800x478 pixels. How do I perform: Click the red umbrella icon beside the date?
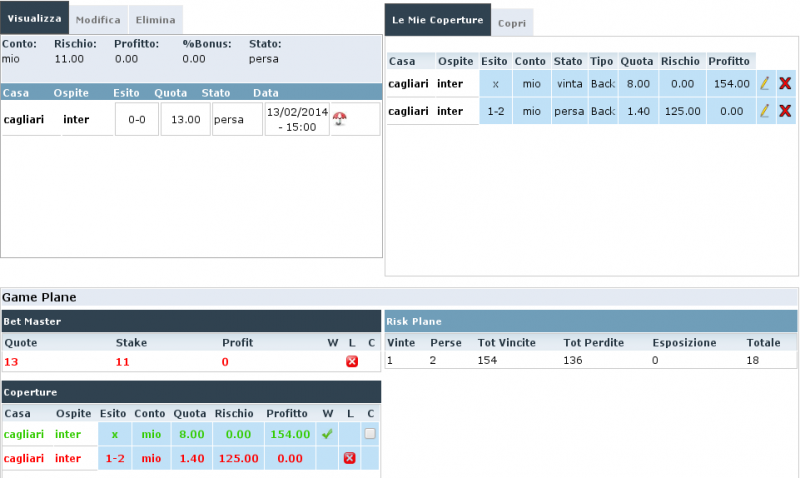[340, 119]
